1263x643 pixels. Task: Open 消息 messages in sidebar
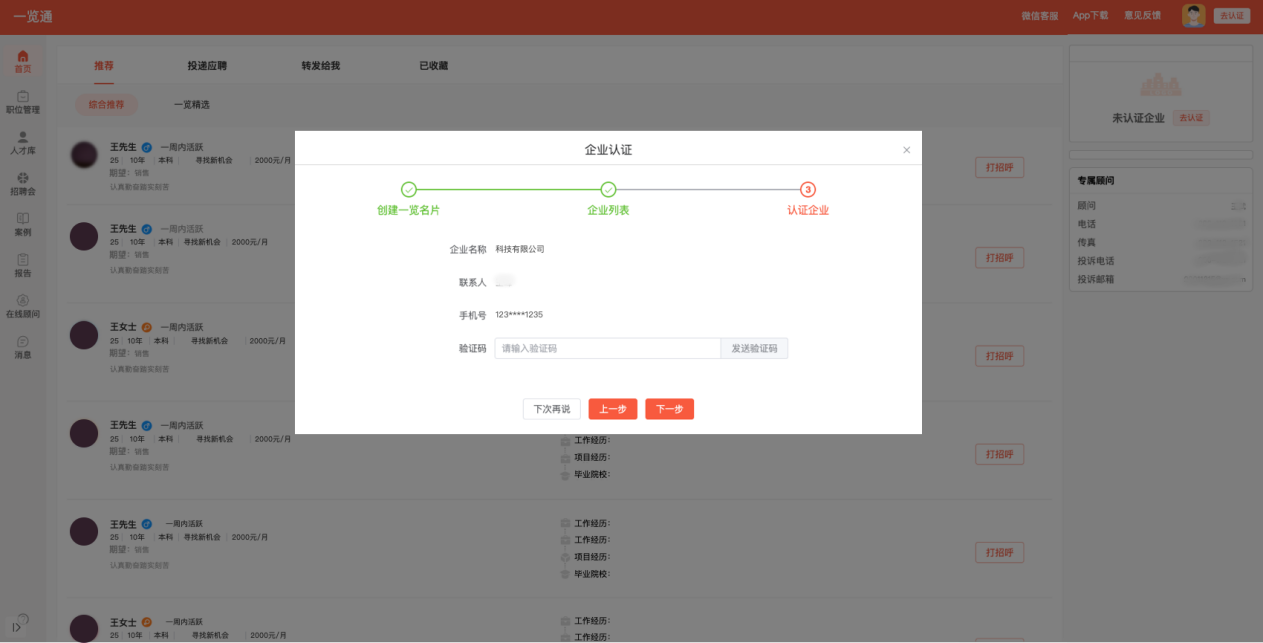22,348
